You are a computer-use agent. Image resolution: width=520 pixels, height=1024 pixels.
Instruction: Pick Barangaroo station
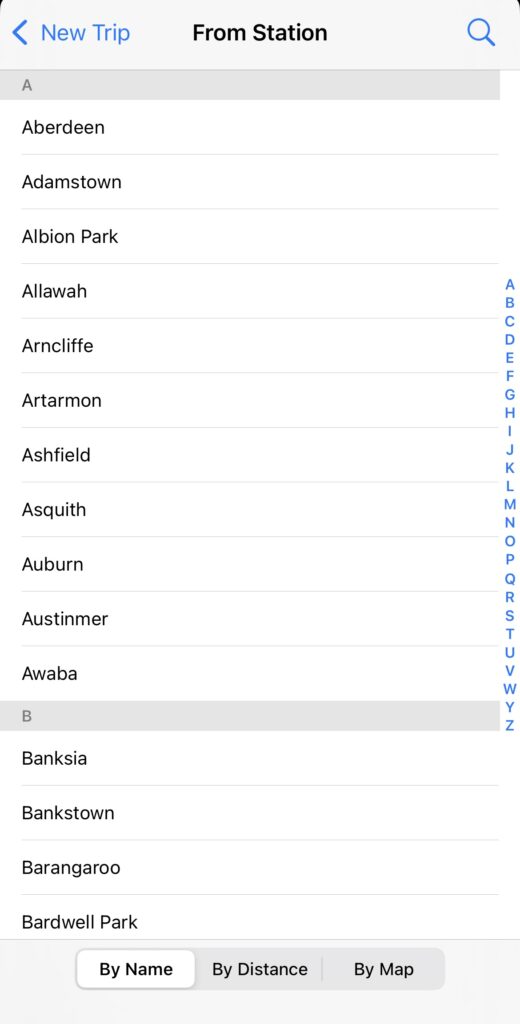[250, 868]
